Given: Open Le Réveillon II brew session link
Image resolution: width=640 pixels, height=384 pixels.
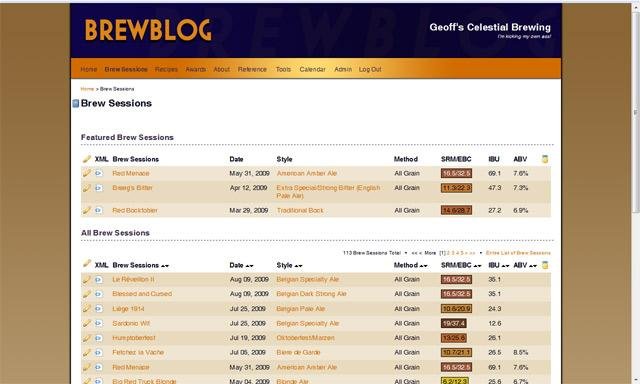Looking at the screenshot, I should (x=133, y=280).
